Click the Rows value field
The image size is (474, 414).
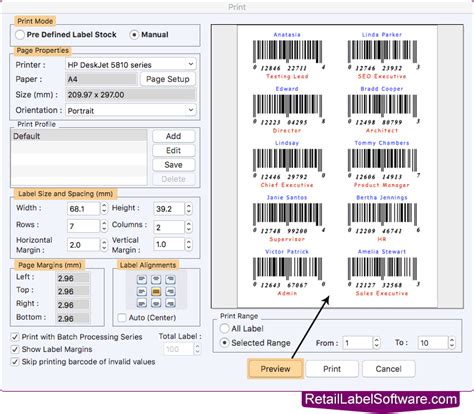[83, 226]
